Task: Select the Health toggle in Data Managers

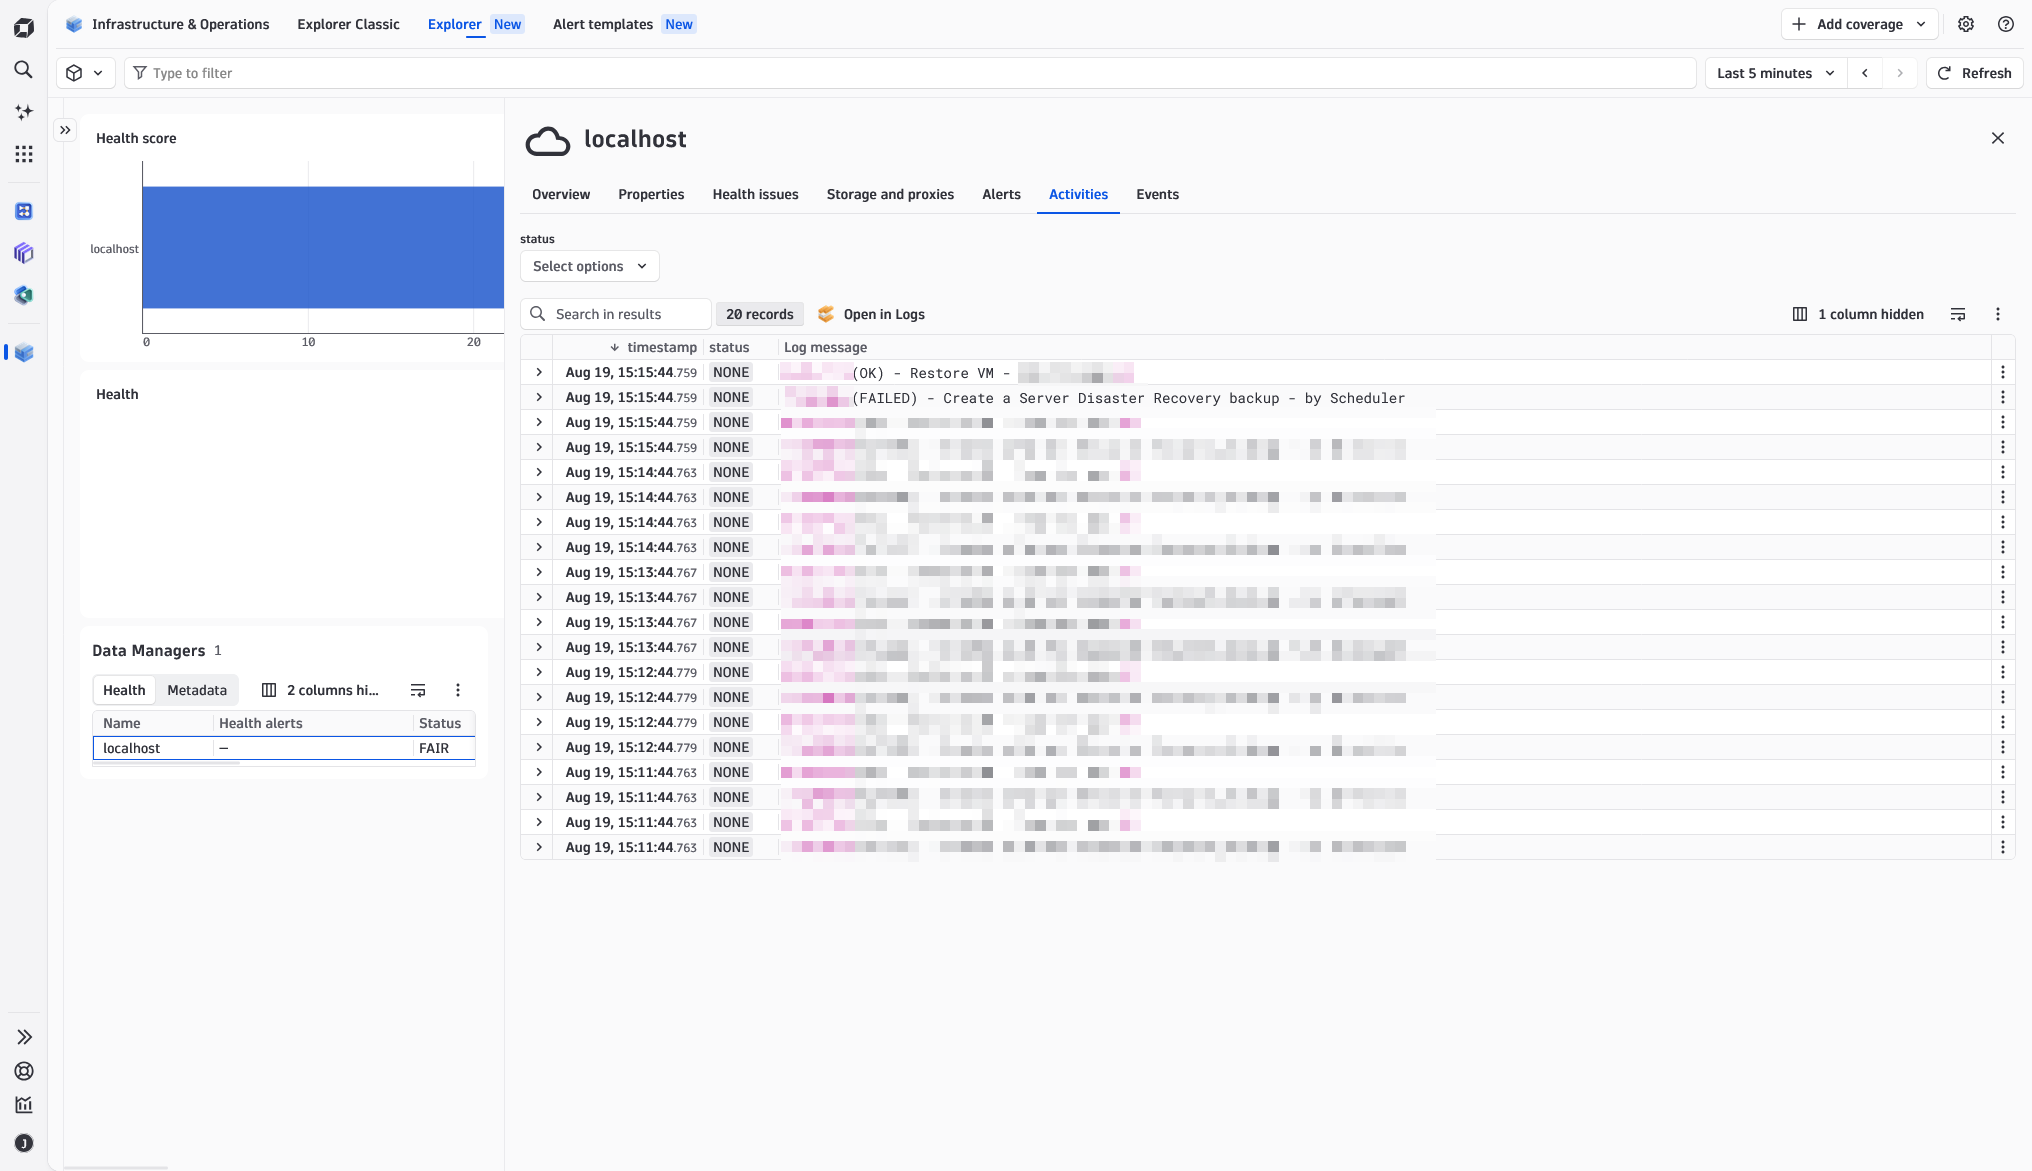Action: [x=124, y=690]
